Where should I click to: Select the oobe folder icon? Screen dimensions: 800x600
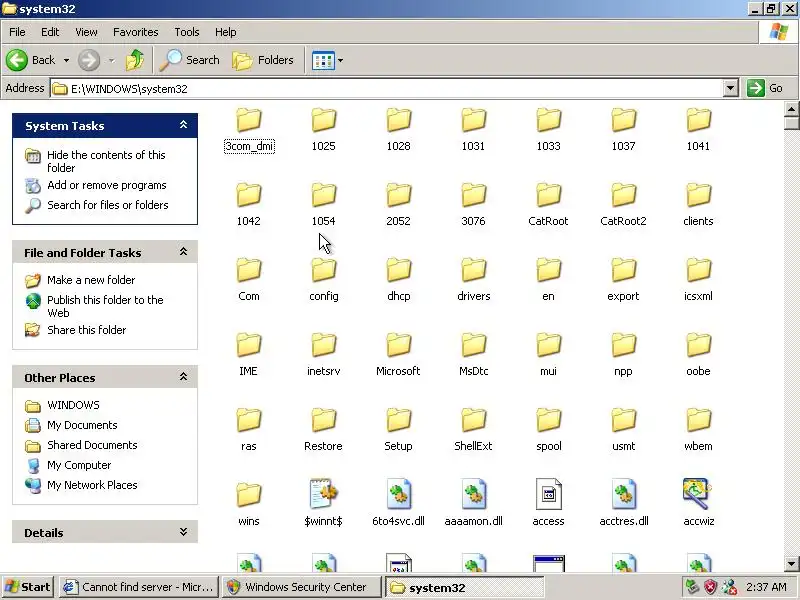click(x=698, y=345)
